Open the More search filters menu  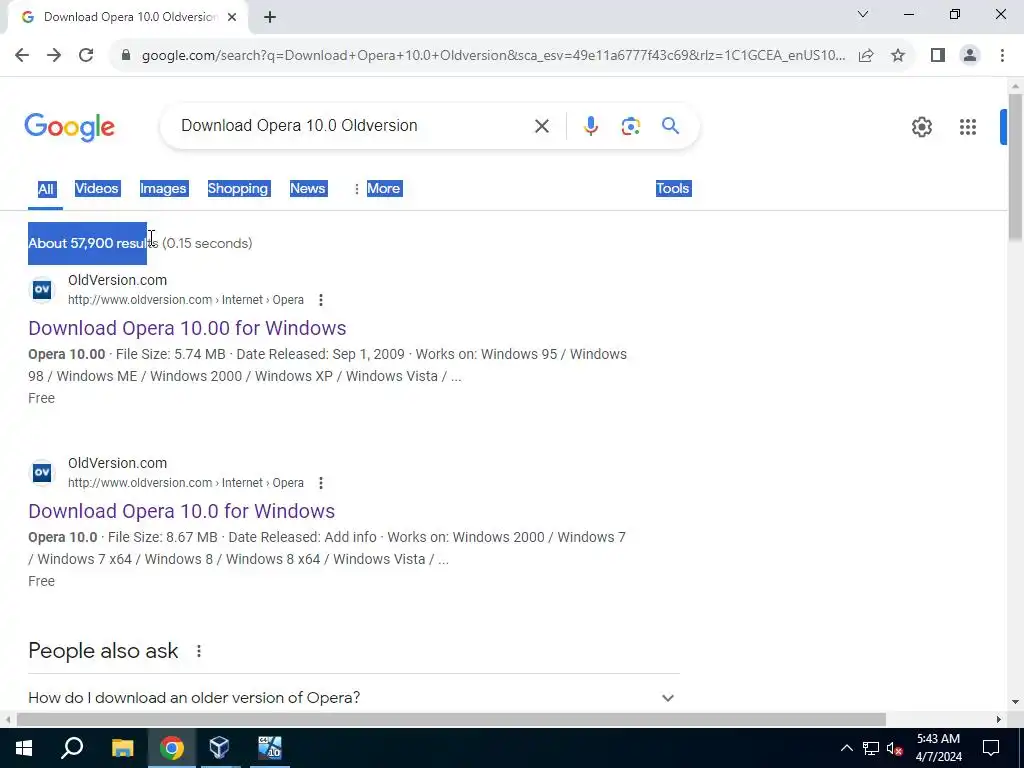[377, 189]
